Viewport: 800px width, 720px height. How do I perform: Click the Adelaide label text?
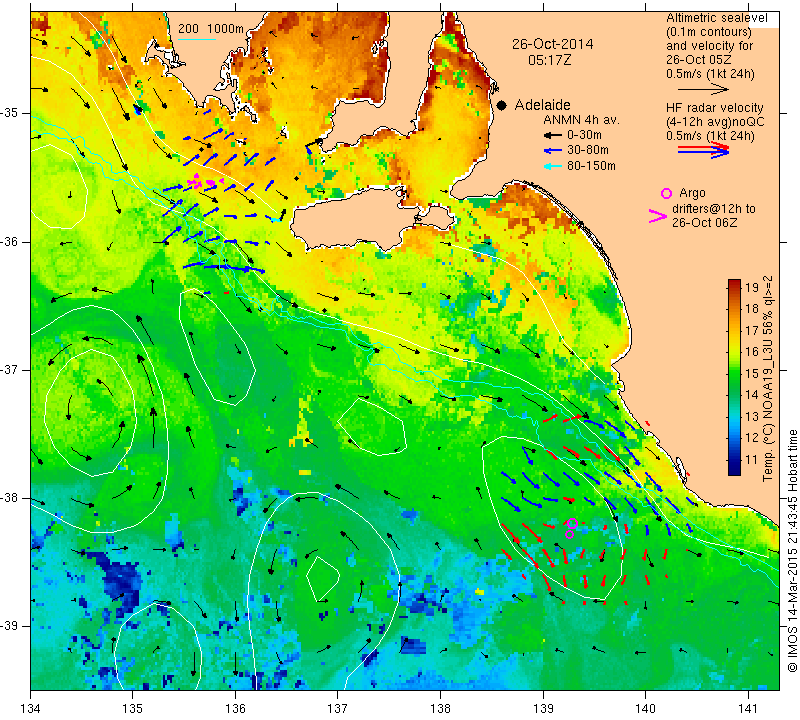[x=542, y=105]
